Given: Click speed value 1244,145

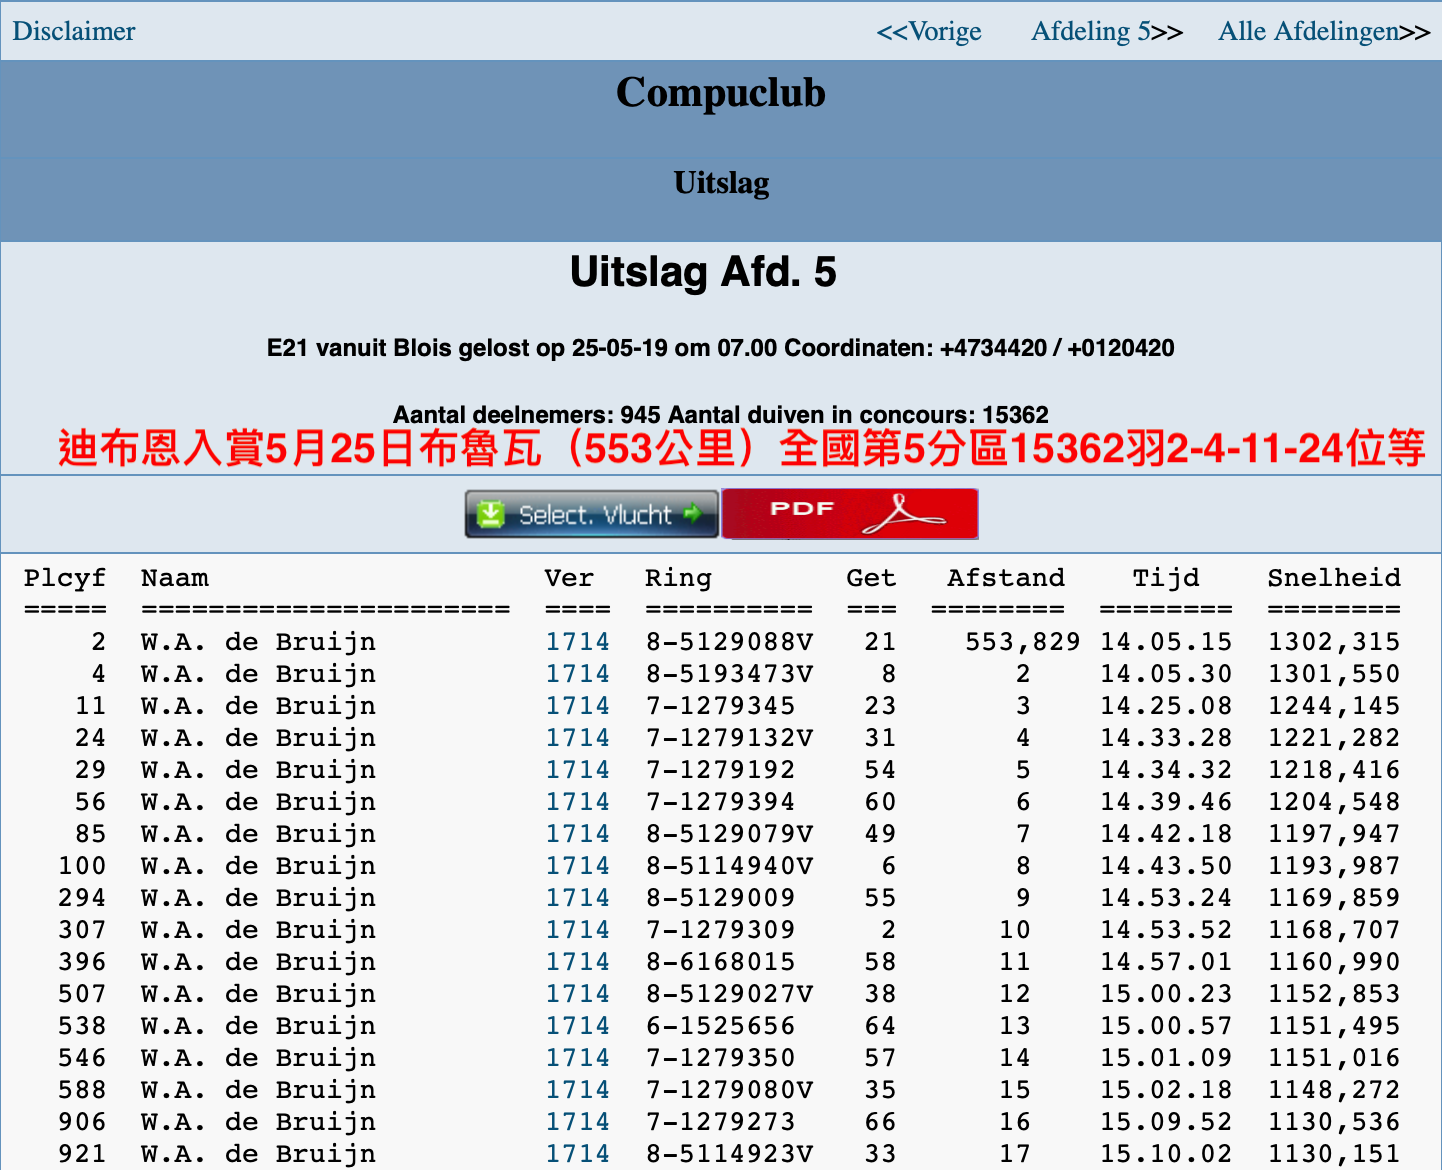Looking at the screenshot, I should (x=1334, y=706).
